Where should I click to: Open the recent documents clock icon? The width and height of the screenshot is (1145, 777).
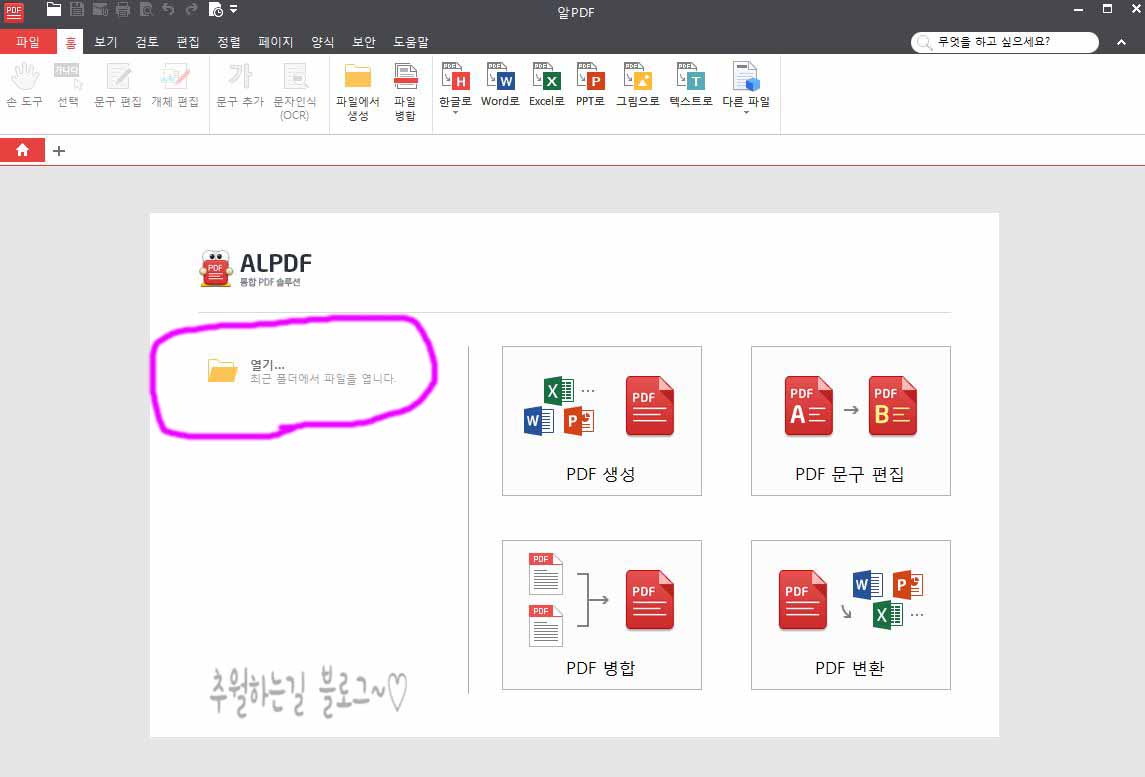point(215,9)
